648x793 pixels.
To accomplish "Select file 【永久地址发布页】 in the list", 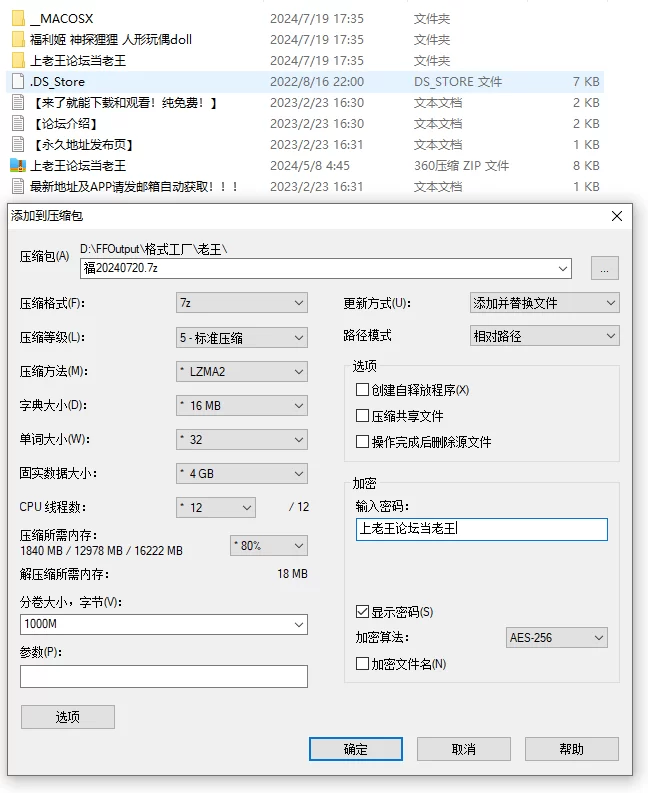I will point(82,145).
